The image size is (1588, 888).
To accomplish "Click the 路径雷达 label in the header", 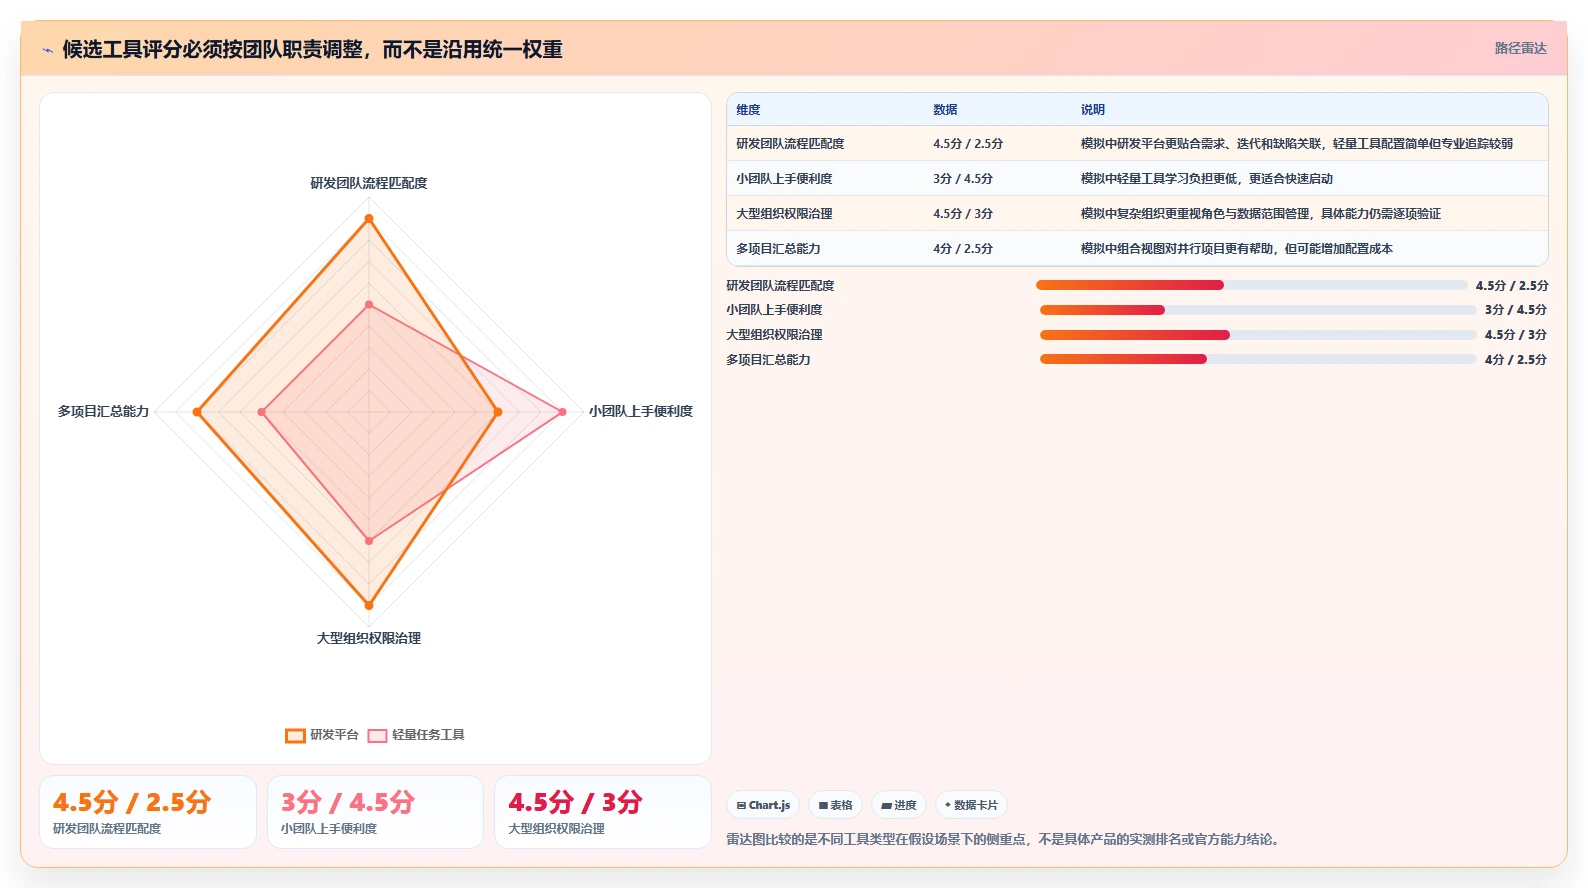I will [1520, 48].
